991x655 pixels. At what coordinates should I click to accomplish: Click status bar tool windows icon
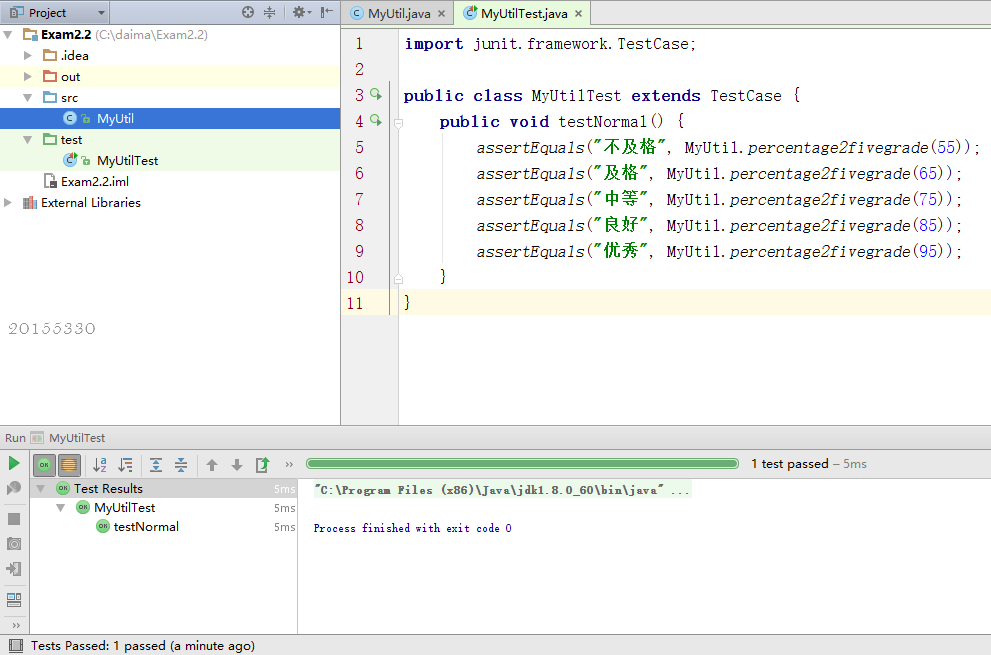[16, 646]
